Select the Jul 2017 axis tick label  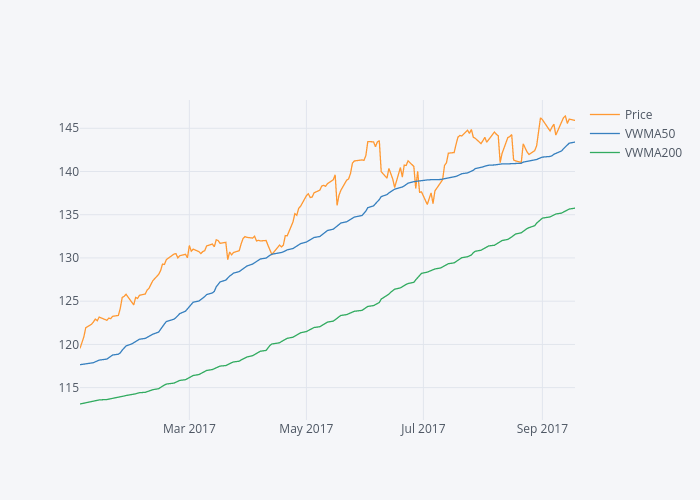coord(423,429)
